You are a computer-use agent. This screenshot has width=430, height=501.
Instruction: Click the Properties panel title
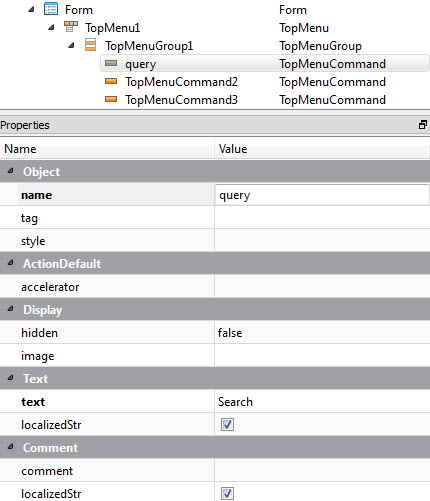[x=25, y=125]
